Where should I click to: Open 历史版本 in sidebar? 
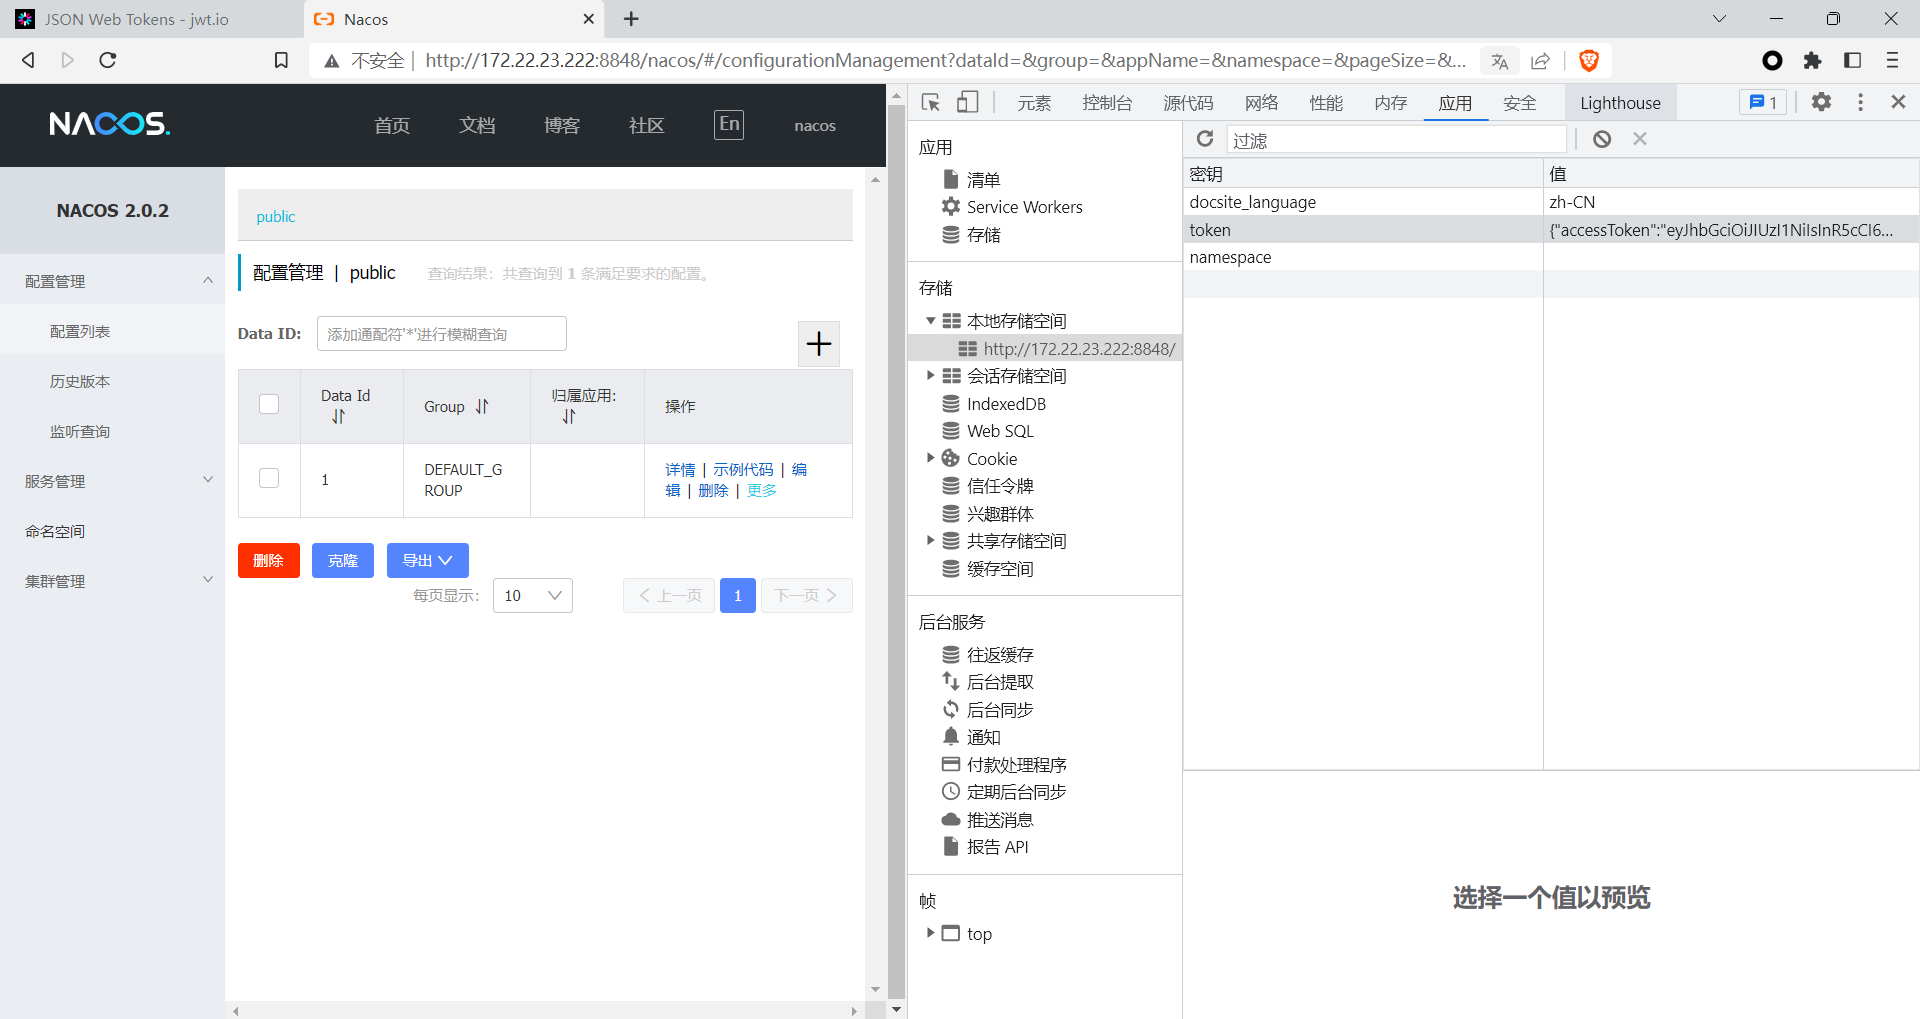(80, 381)
